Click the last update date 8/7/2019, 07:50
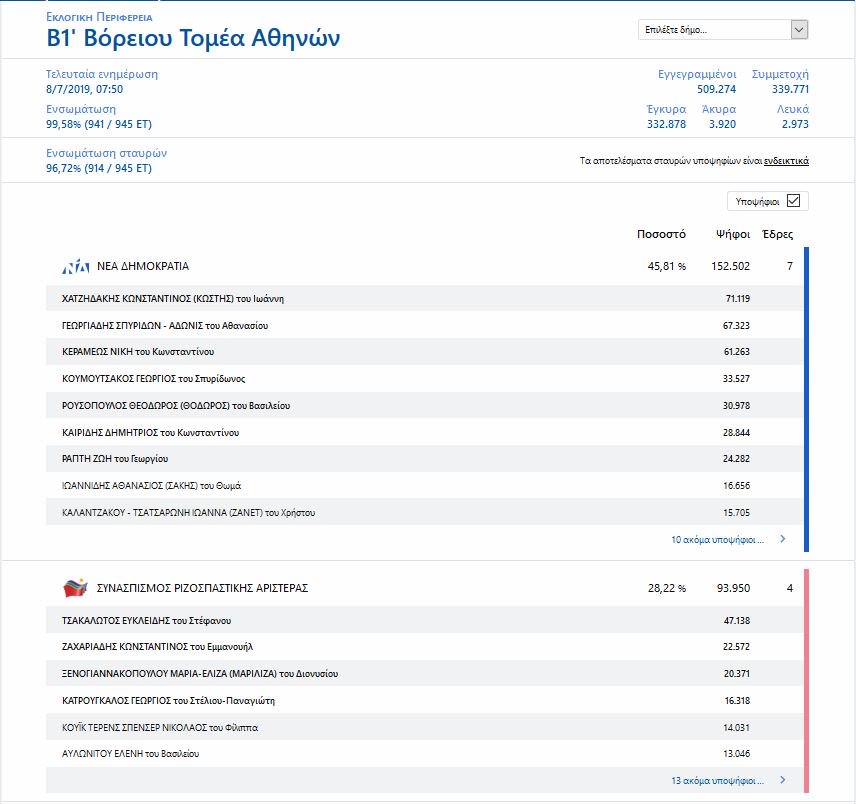The image size is (856, 804). click(x=85, y=89)
